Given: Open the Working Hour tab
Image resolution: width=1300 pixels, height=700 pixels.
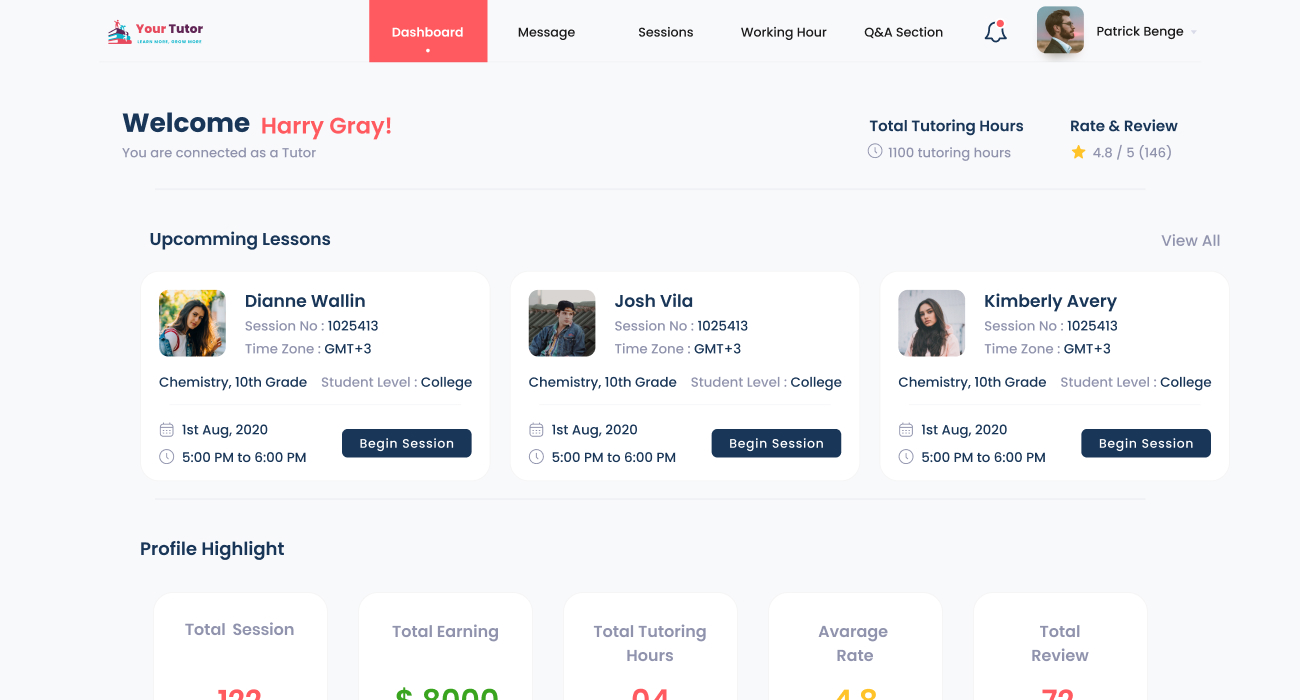Looking at the screenshot, I should tap(783, 32).
